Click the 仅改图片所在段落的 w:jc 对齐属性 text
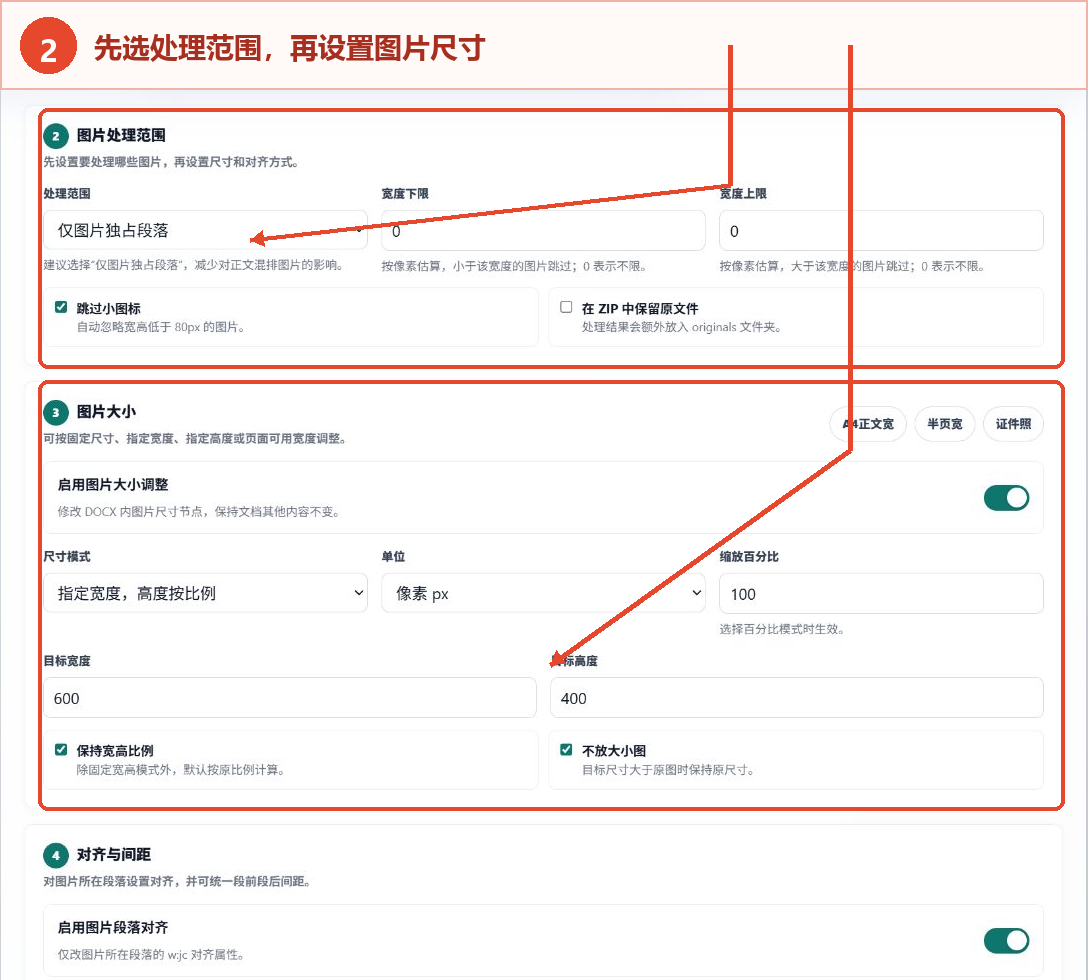The height and width of the screenshot is (980, 1088). (x=151, y=954)
